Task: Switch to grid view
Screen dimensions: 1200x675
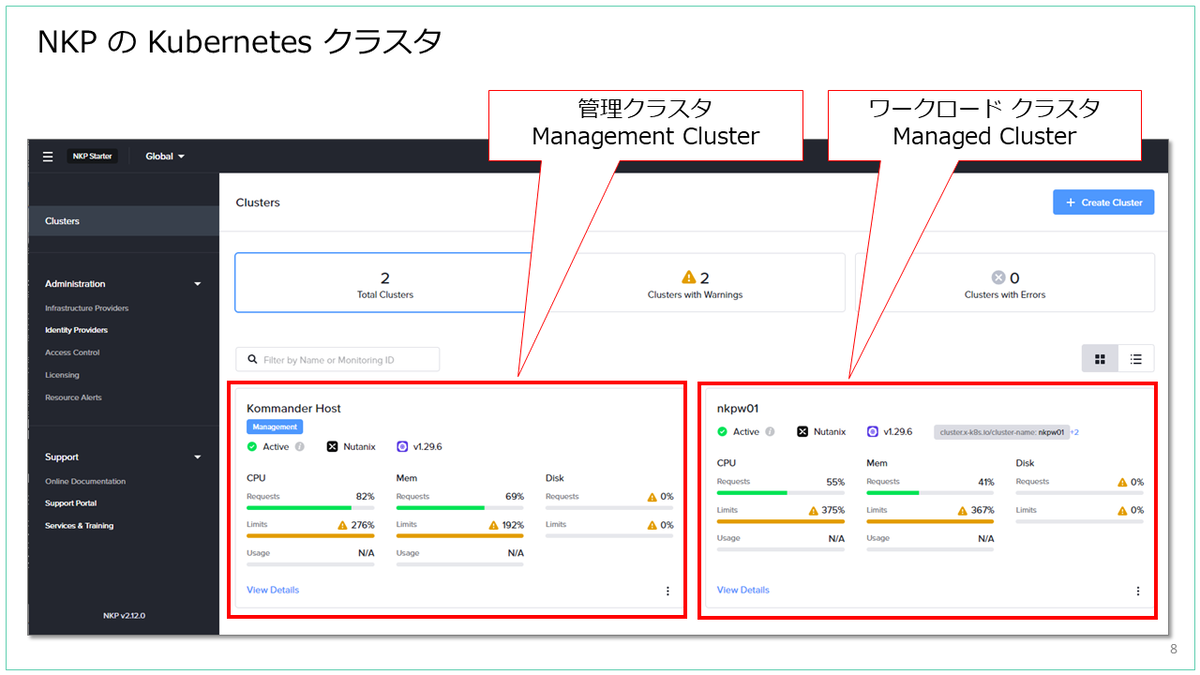Action: pos(1100,359)
